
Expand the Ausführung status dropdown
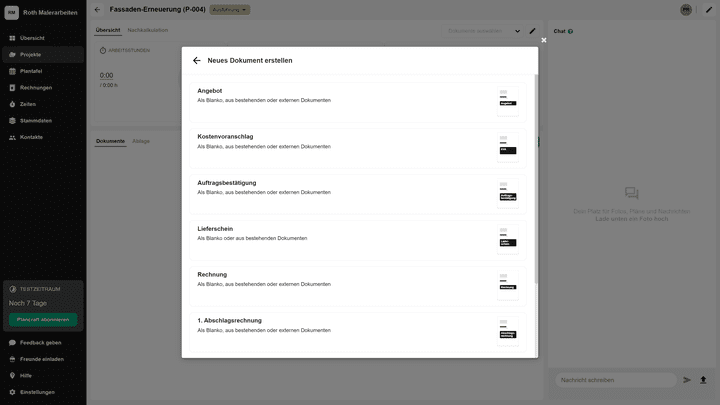pos(230,9)
